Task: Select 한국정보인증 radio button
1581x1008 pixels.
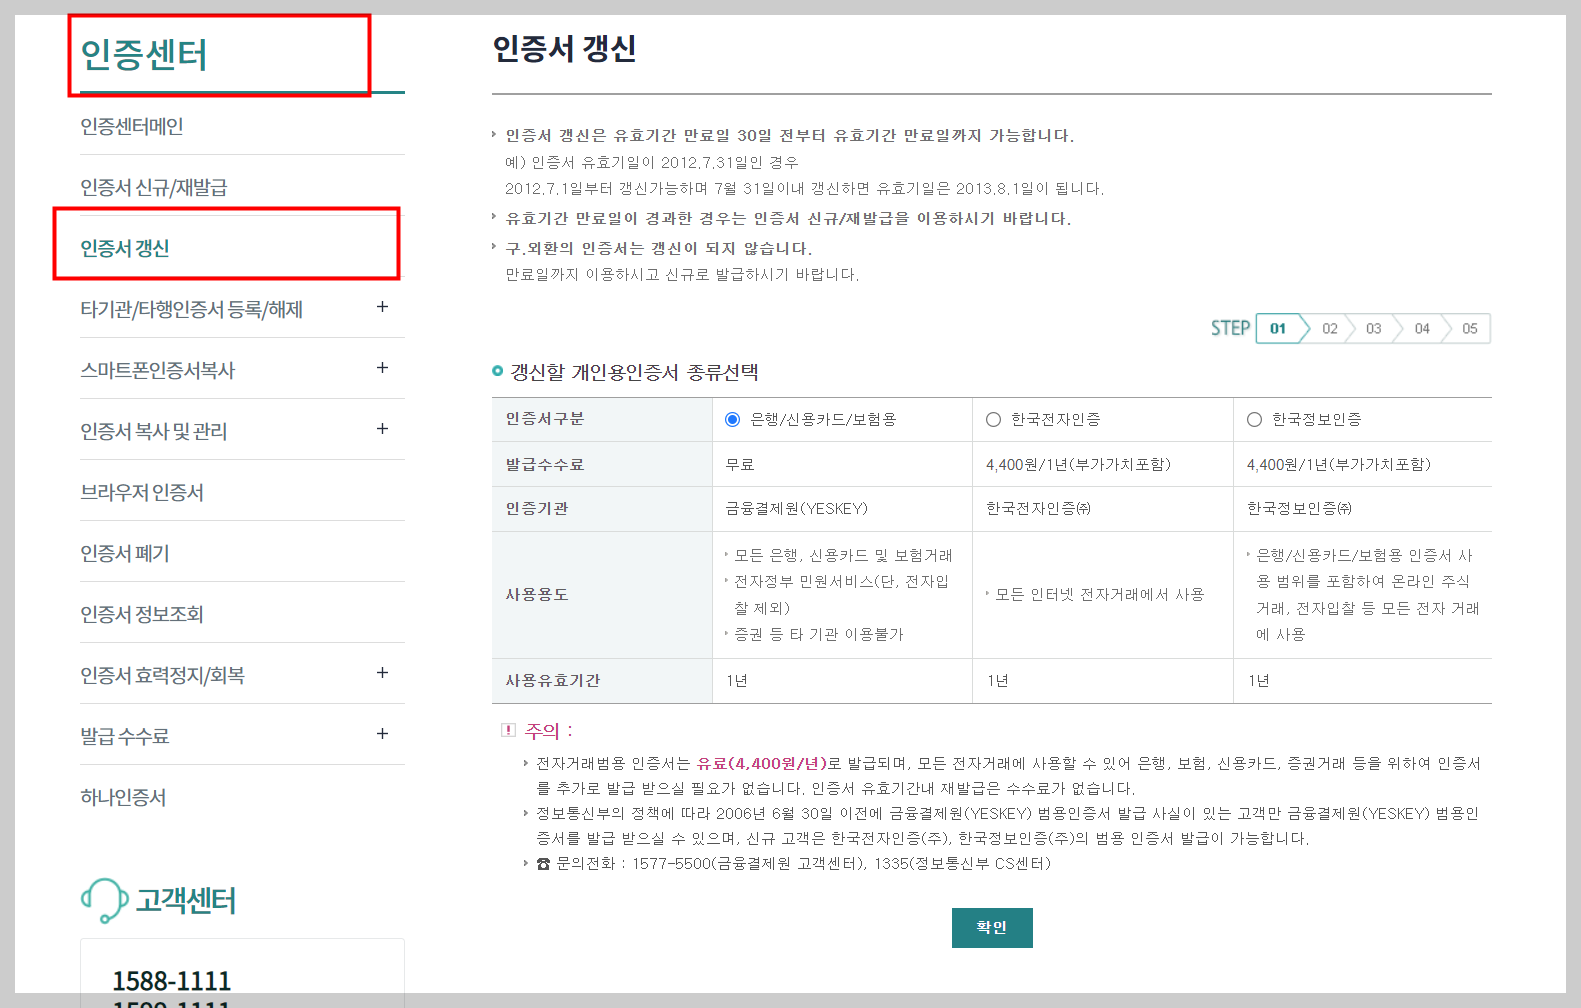Action: [1254, 420]
